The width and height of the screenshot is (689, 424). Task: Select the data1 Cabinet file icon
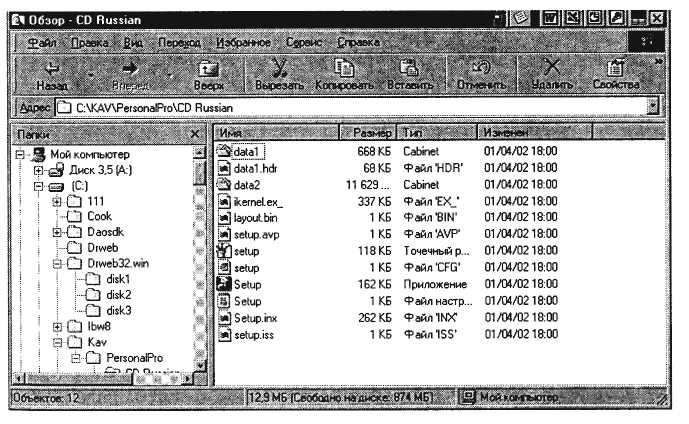point(224,152)
